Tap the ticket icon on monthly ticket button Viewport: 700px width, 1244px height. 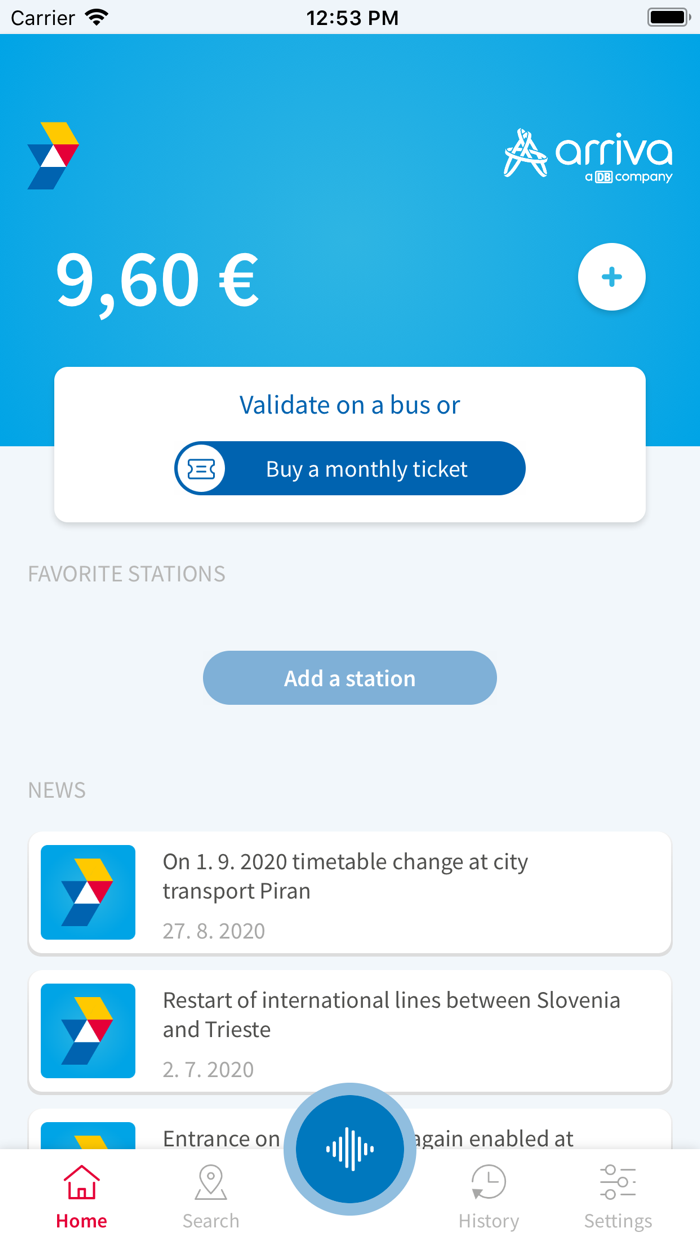[202, 468]
